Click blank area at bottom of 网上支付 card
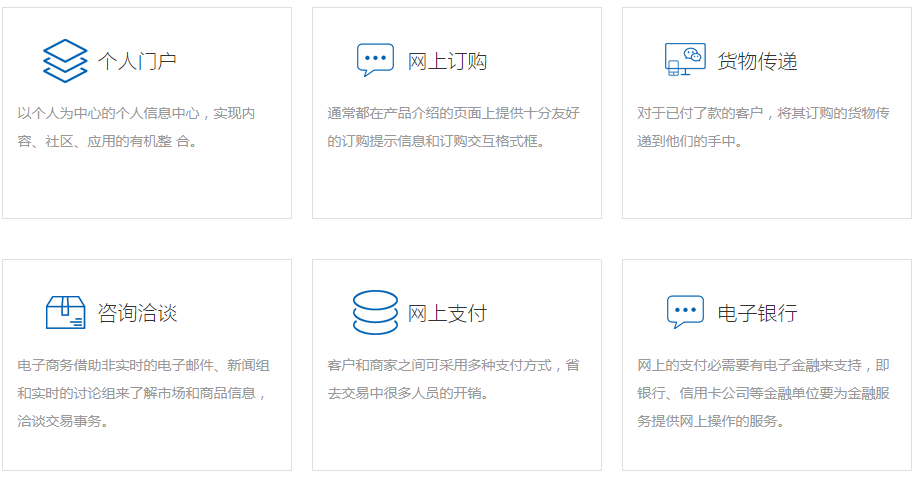918x477 pixels. (x=456, y=440)
